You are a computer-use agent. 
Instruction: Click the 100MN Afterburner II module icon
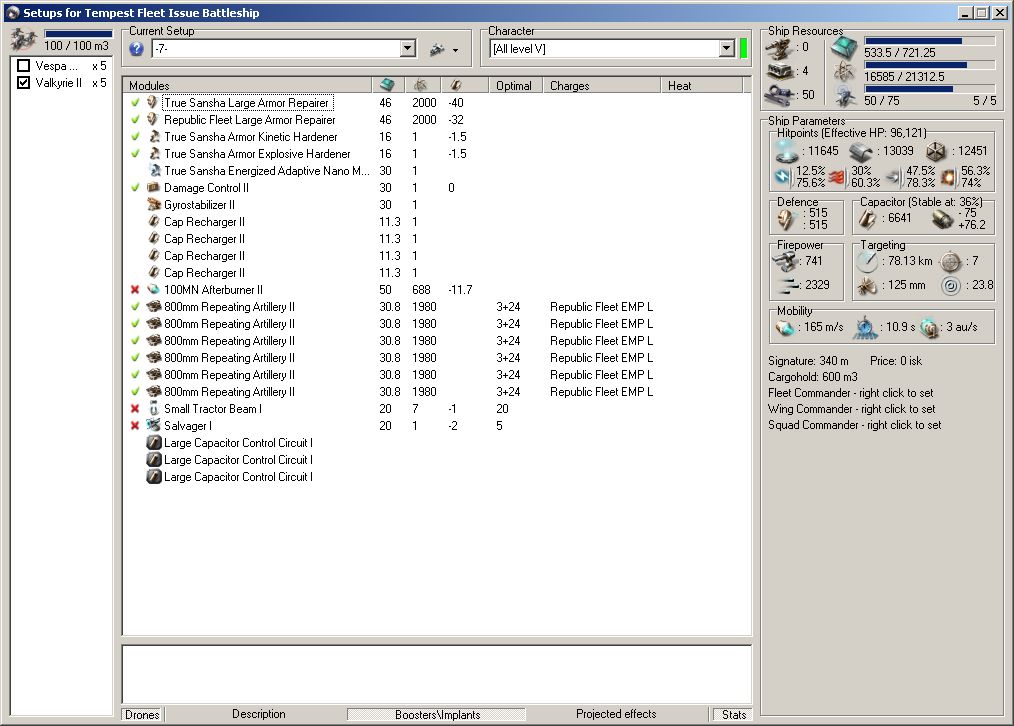click(154, 290)
